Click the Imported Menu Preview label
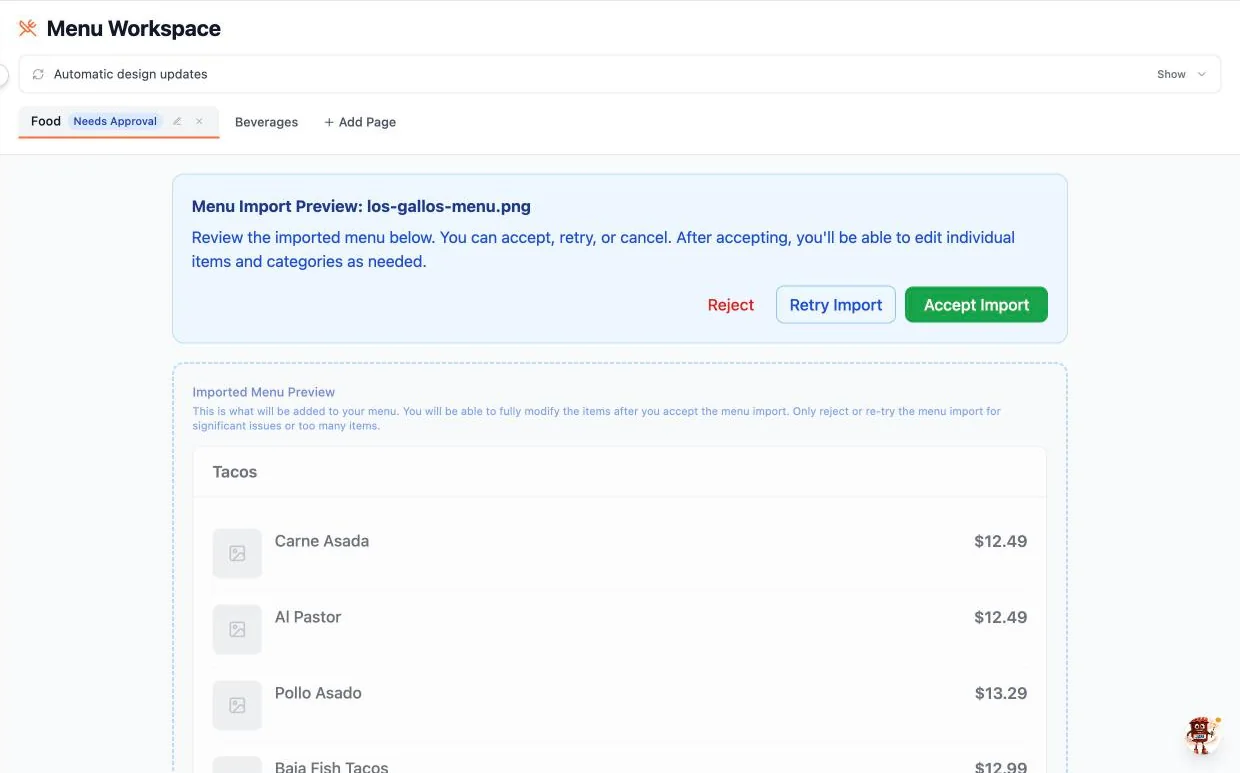 pyautogui.click(x=264, y=392)
